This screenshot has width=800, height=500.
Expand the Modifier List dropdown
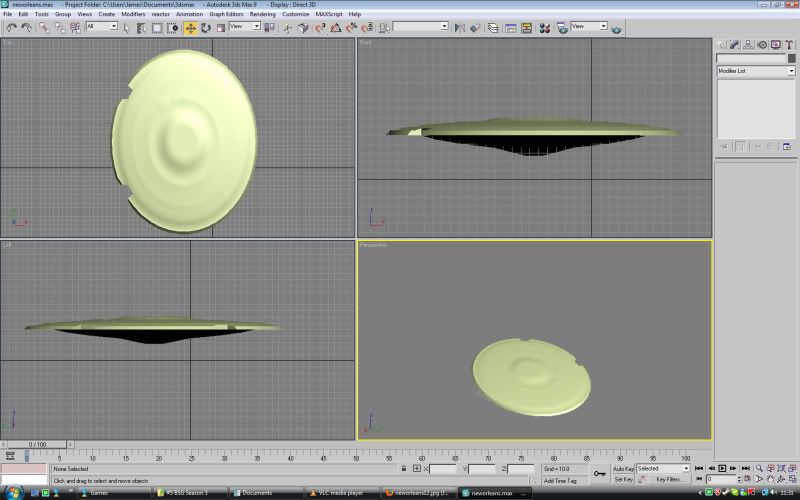coord(791,71)
